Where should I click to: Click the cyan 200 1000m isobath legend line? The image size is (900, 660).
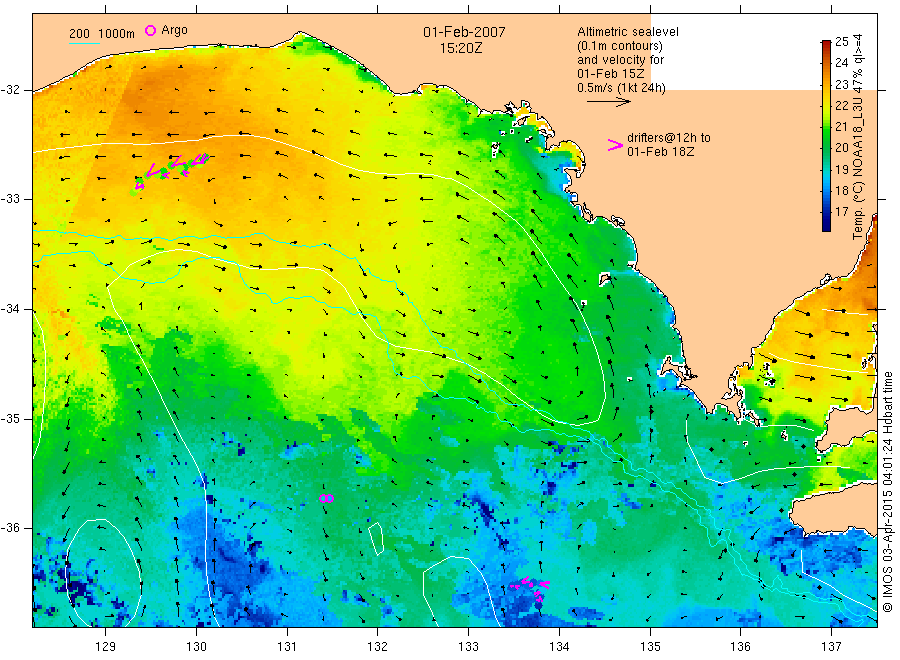pyautogui.click(x=84, y=44)
